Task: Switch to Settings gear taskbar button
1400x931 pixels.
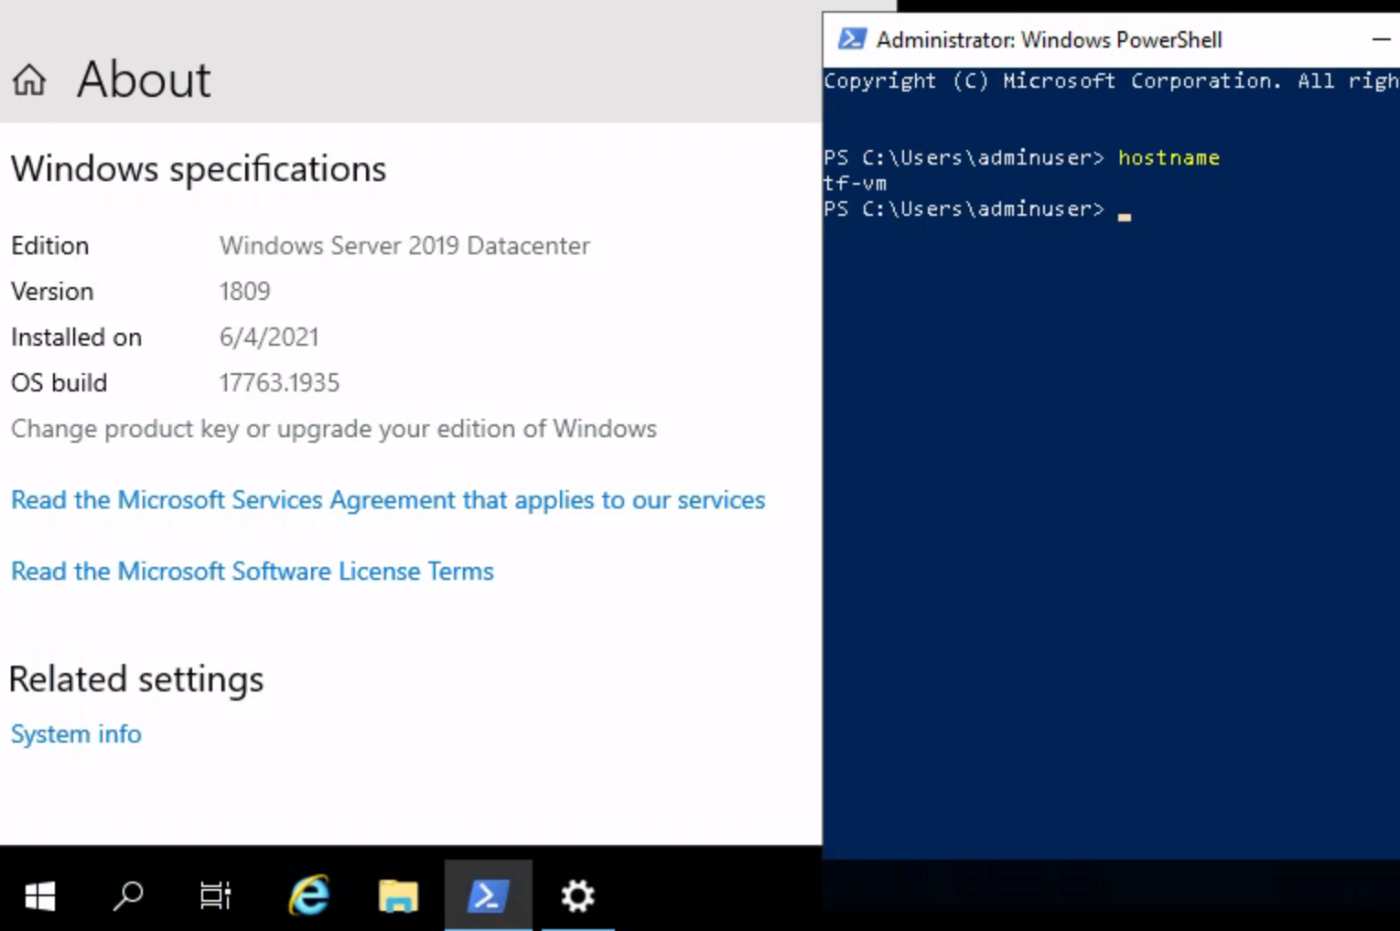Action: (x=577, y=895)
